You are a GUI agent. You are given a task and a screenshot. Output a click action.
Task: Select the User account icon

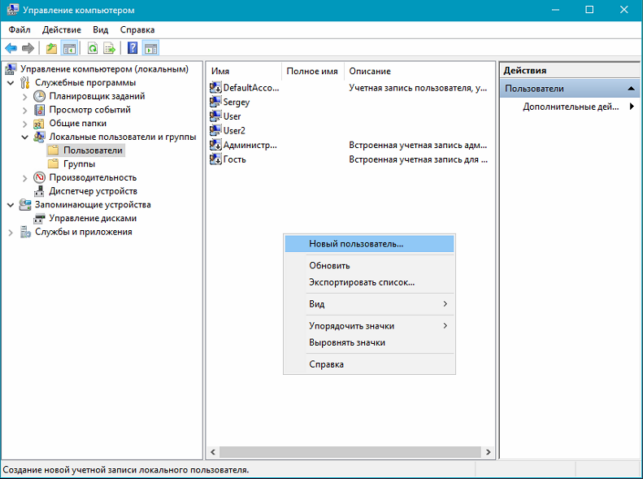click(x=215, y=116)
